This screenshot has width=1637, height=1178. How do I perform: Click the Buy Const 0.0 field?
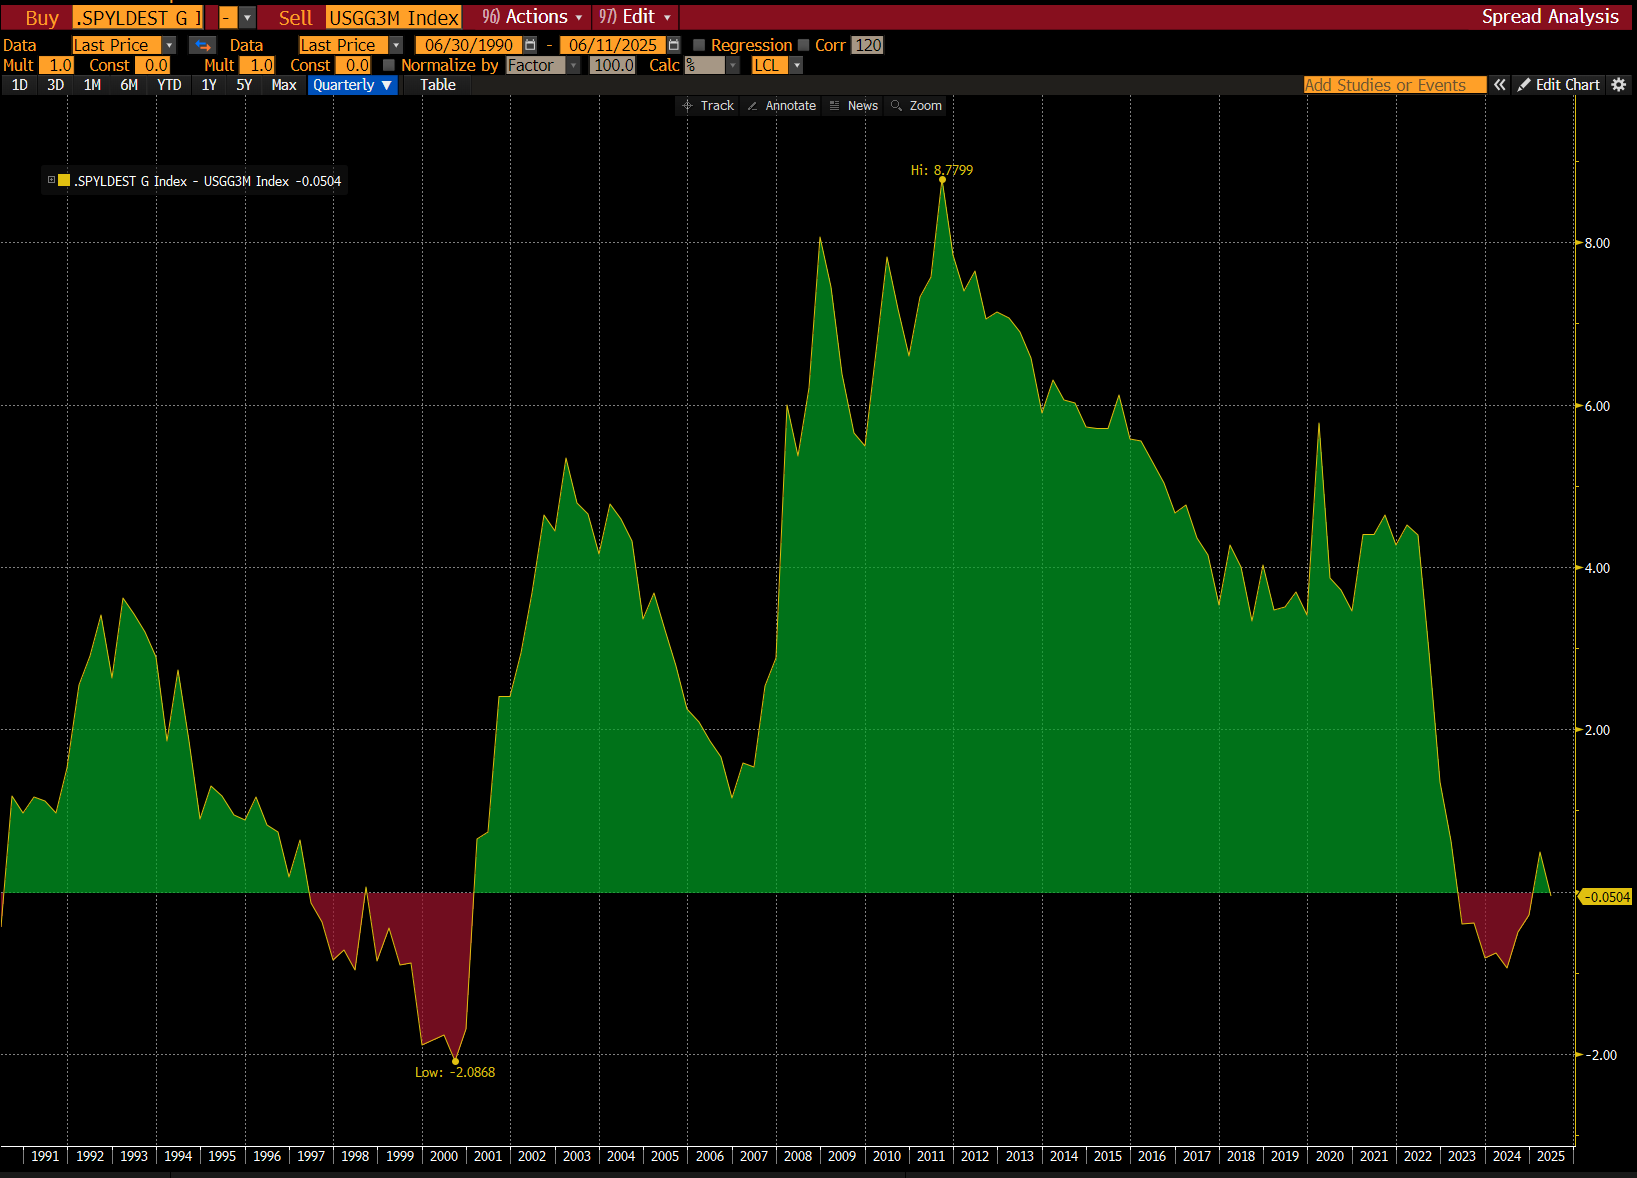153,65
